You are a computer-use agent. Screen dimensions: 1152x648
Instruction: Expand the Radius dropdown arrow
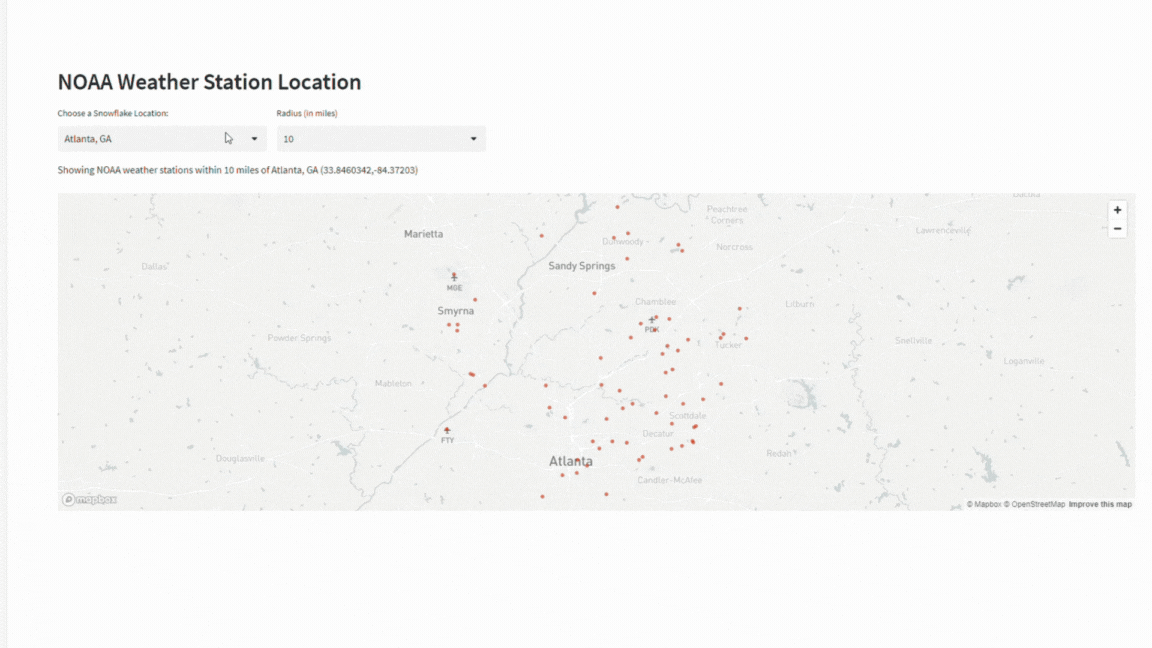(473, 139)
